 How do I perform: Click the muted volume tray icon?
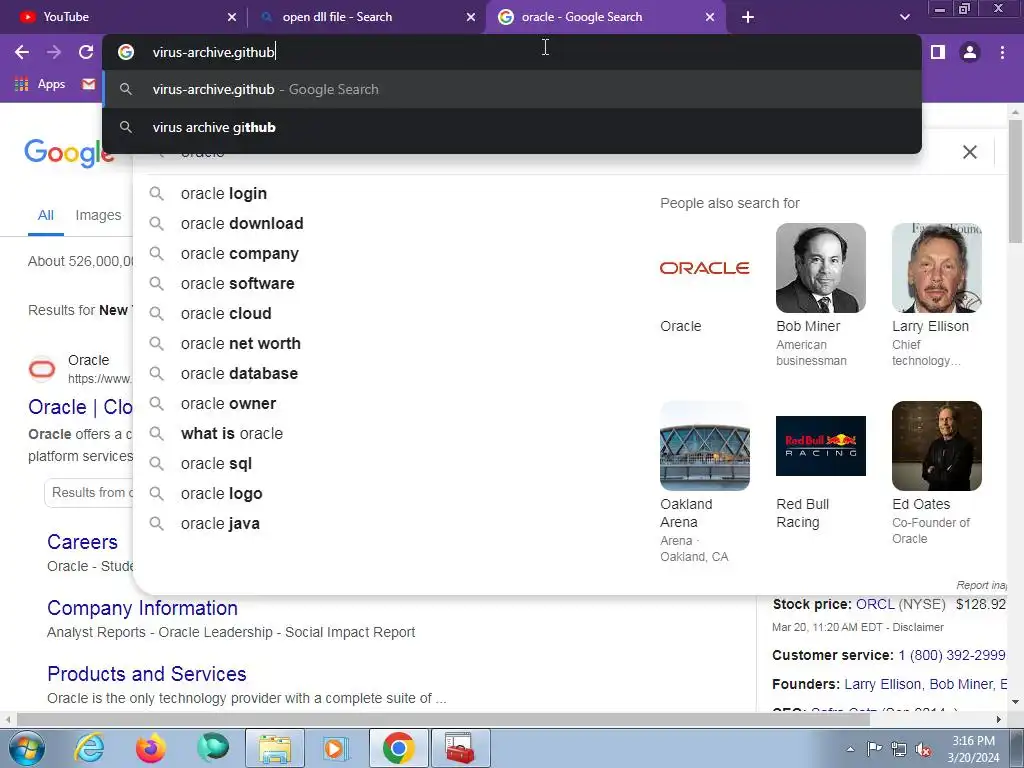click(923, 750)
